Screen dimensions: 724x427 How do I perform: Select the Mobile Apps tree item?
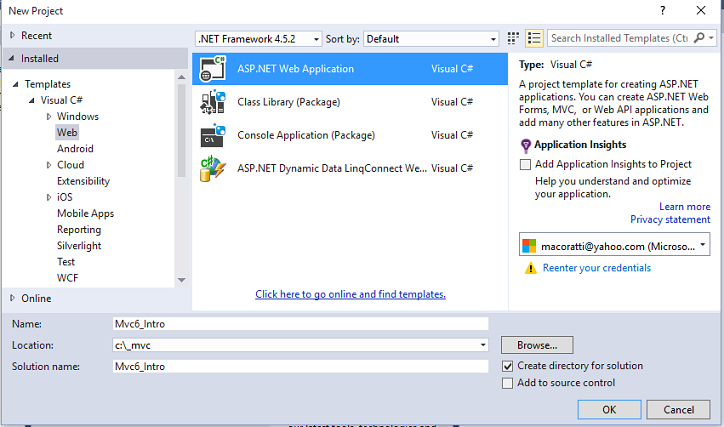click(85, 213)
